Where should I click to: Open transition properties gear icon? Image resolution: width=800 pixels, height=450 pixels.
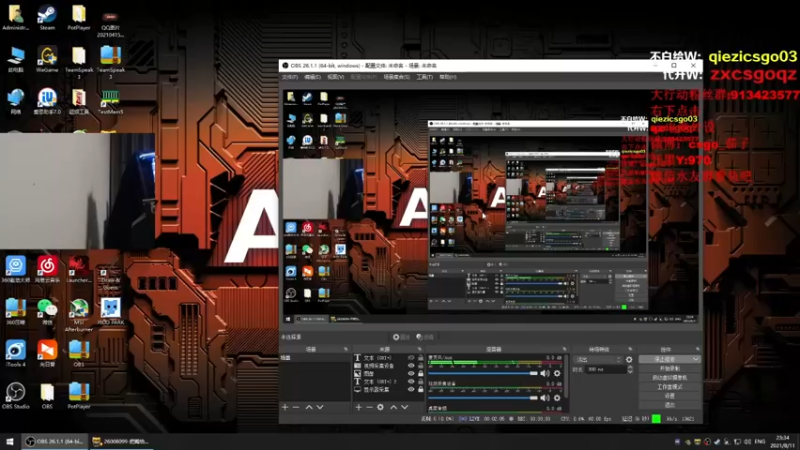(x=629, y=360)
